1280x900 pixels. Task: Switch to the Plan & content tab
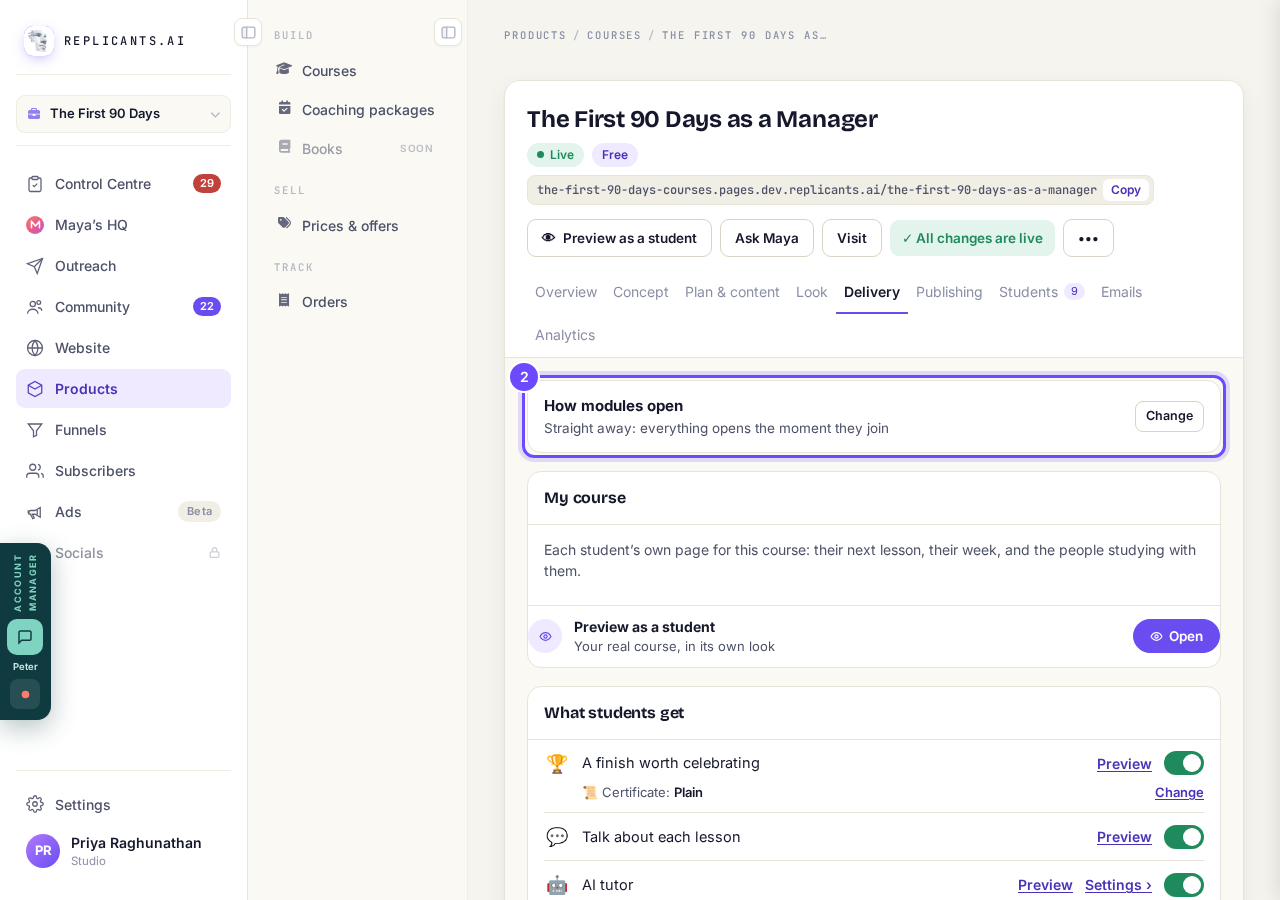[732, 292]
